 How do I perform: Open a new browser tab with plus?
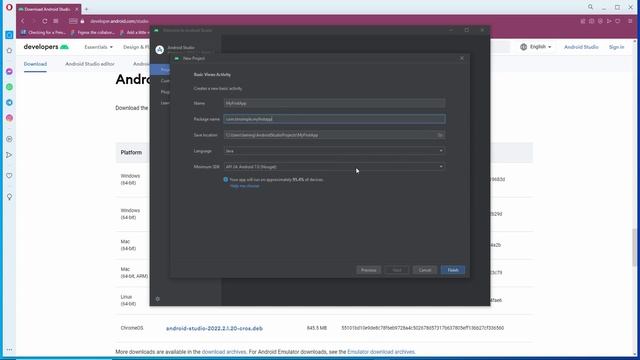[86, 9]
